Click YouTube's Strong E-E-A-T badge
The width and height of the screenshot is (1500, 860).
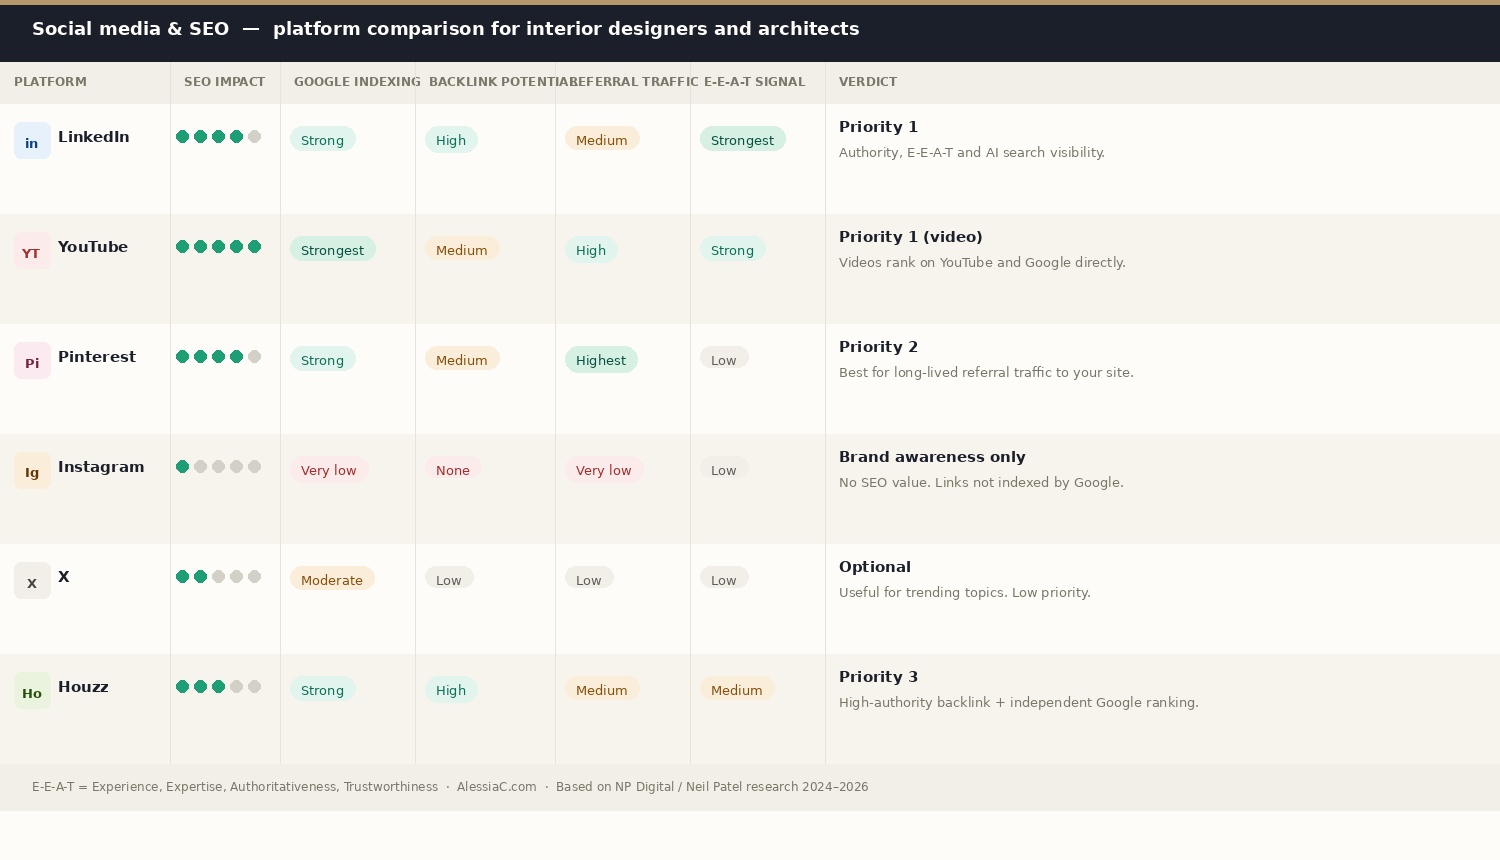pos(732,250)
